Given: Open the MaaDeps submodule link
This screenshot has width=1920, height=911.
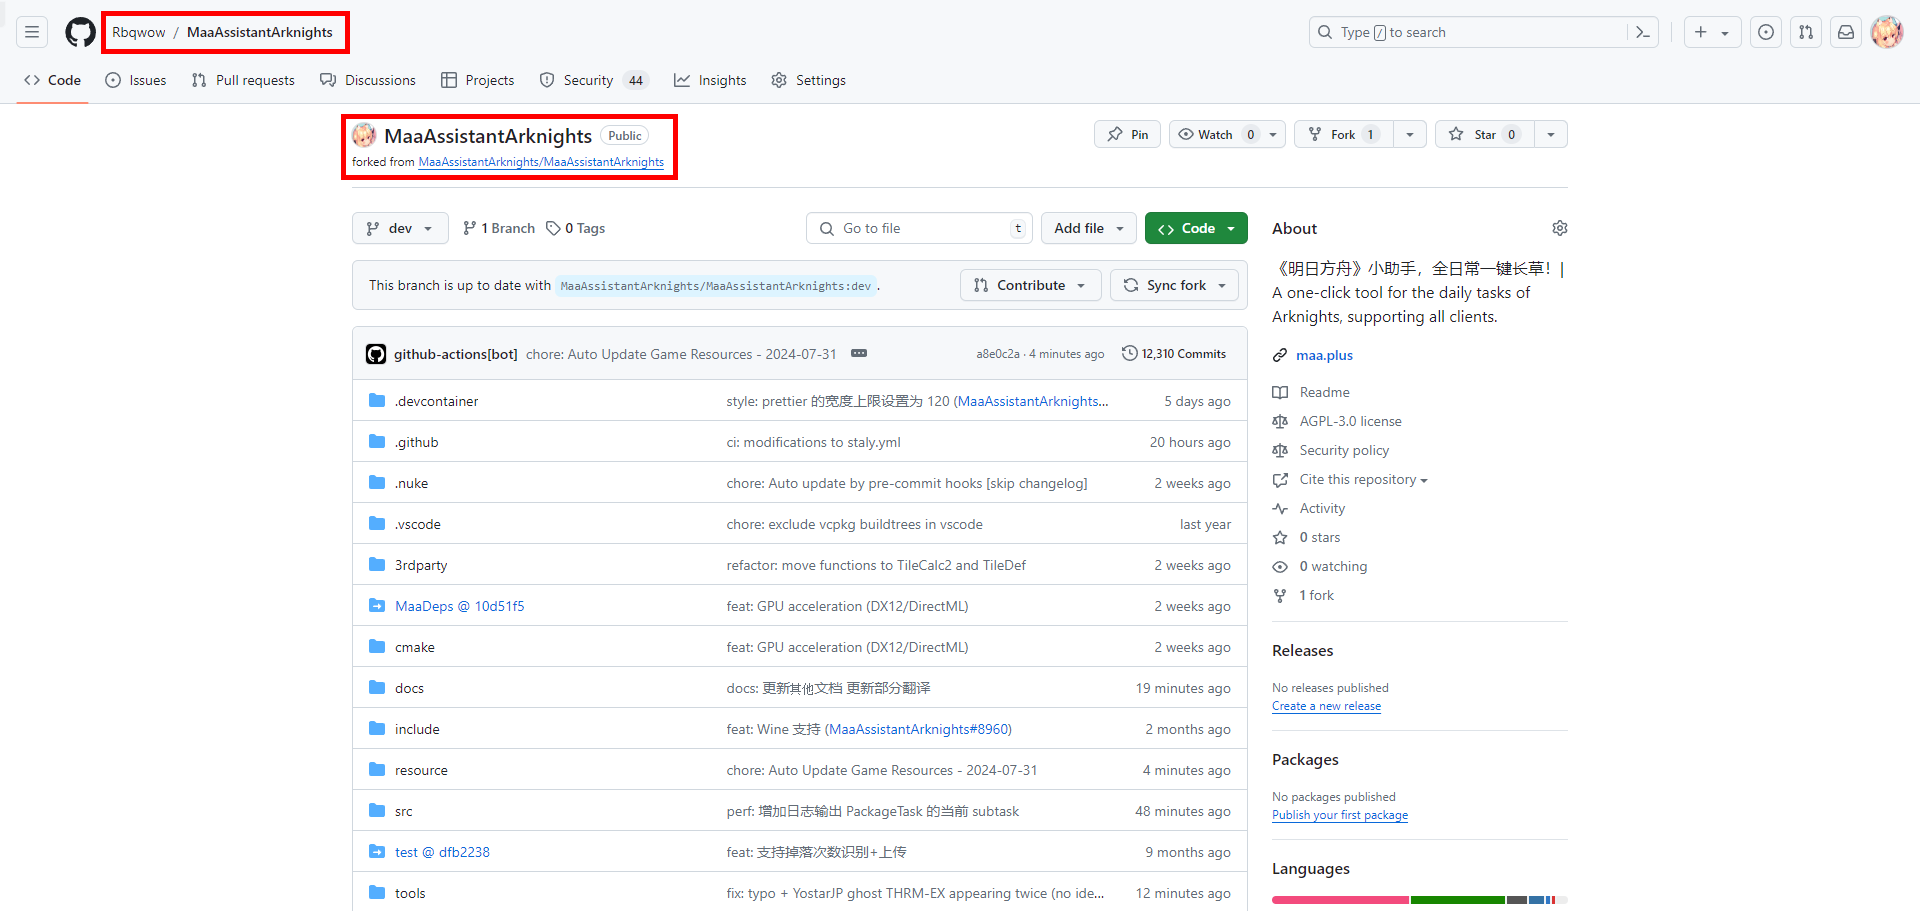Looking at the screenshot, I should (x=459, y=606).
